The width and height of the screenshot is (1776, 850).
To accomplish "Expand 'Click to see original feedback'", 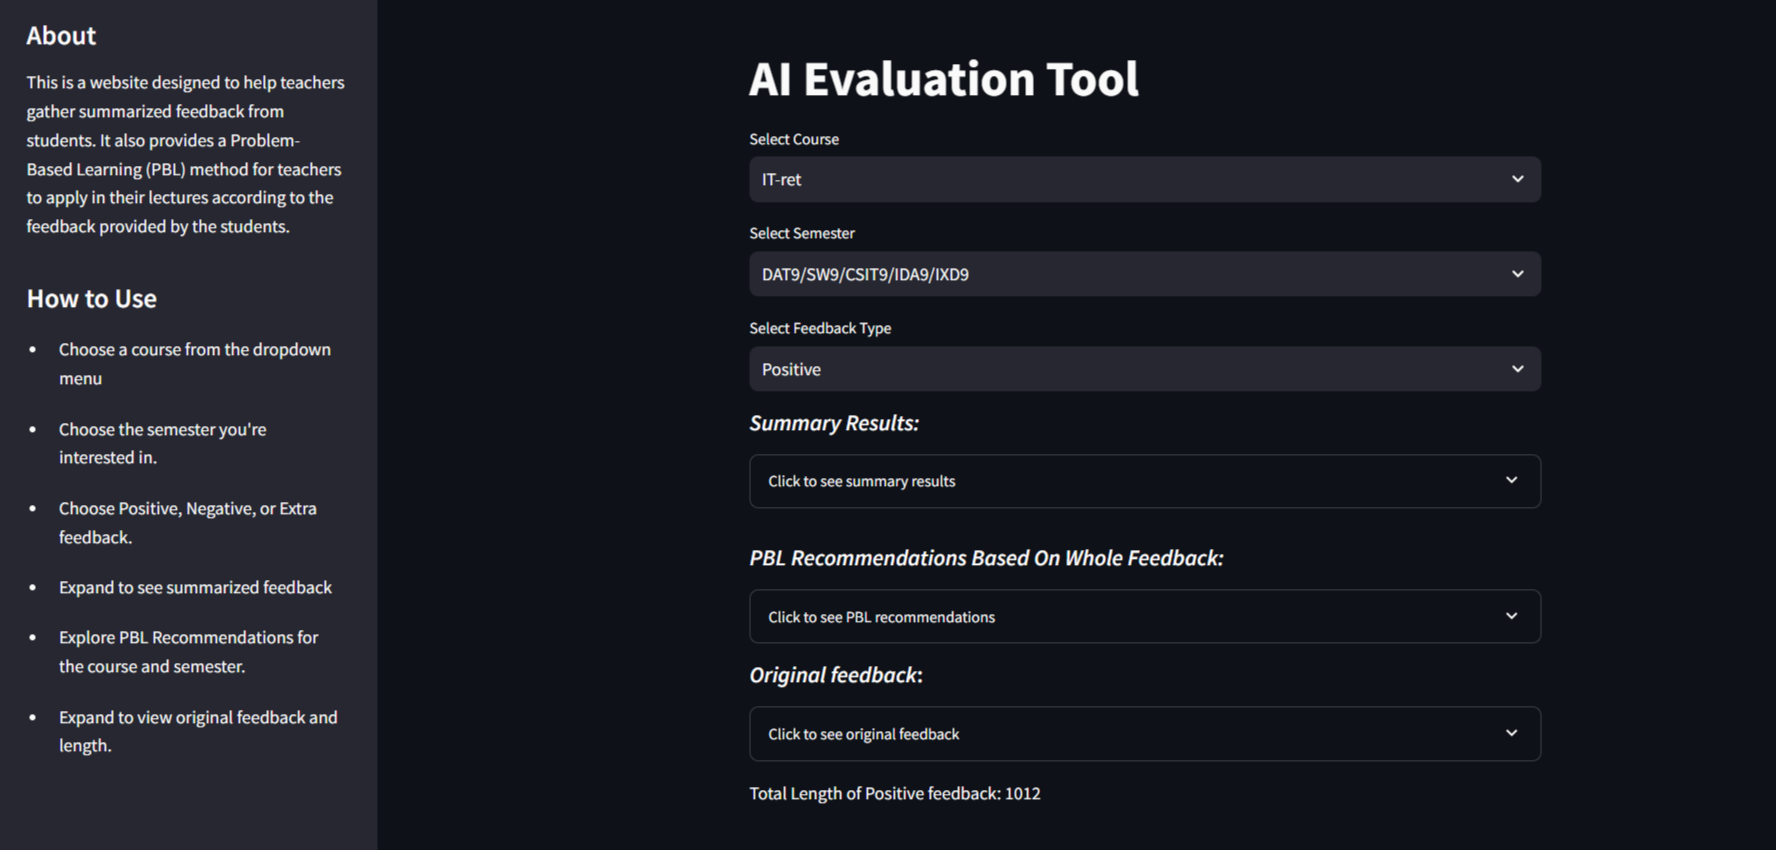I will (1145, 734).
